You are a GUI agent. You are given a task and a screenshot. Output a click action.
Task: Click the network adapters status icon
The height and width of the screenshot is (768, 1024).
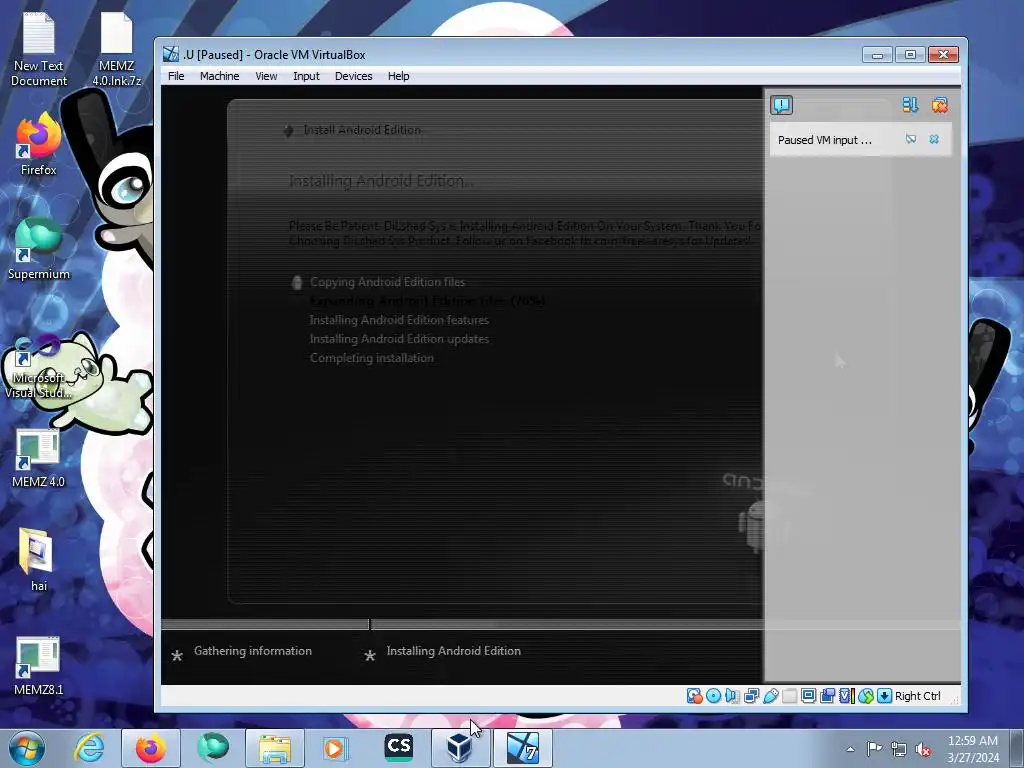pyautogui.click(x=752, y=696)
